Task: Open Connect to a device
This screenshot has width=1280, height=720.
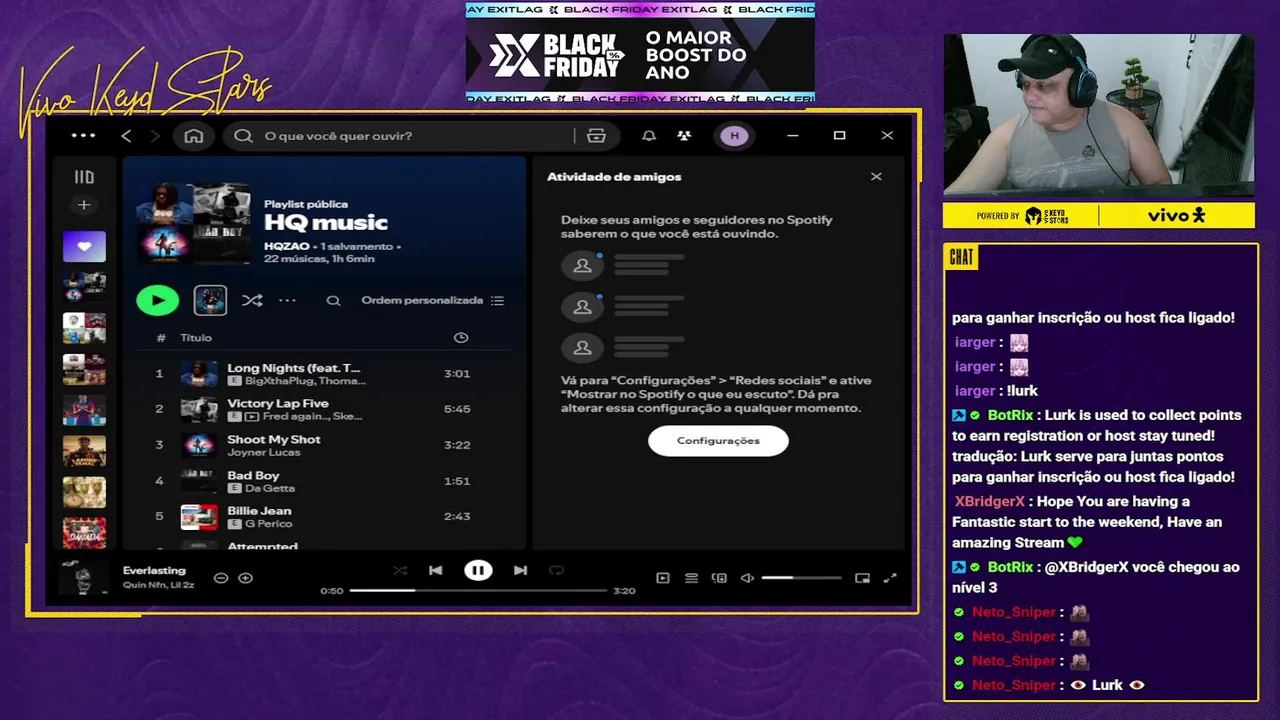Action: click(x=719, y=578)
